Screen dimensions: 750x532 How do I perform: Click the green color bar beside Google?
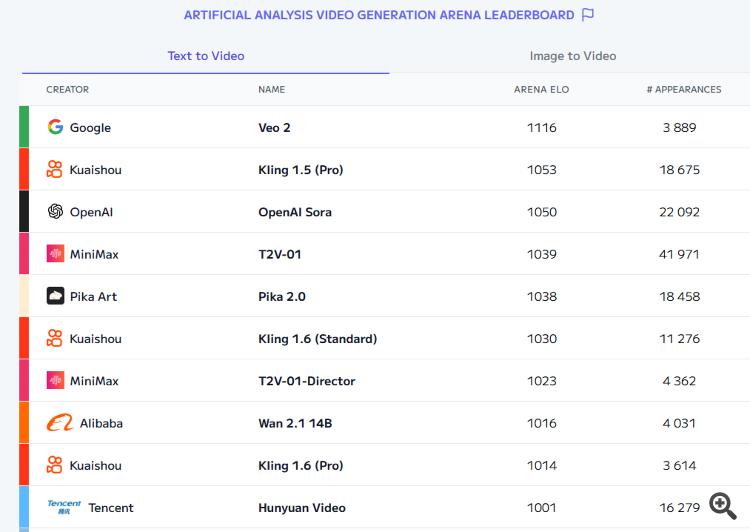click(x=24, y=127)
